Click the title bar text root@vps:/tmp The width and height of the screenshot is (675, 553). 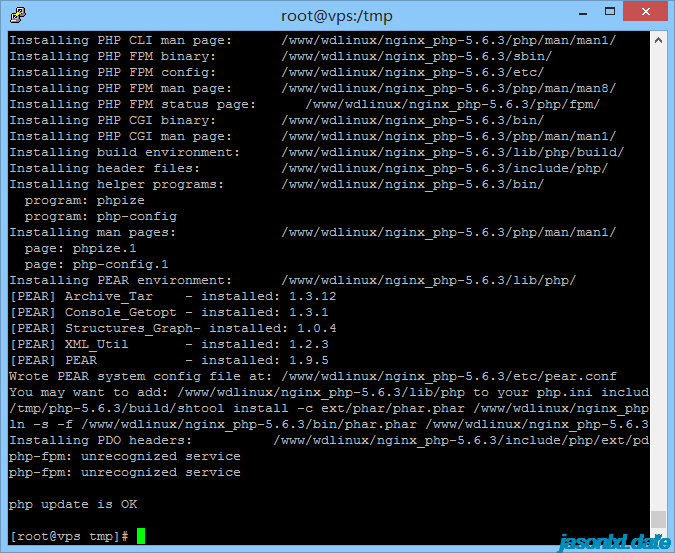pos(337,16)
